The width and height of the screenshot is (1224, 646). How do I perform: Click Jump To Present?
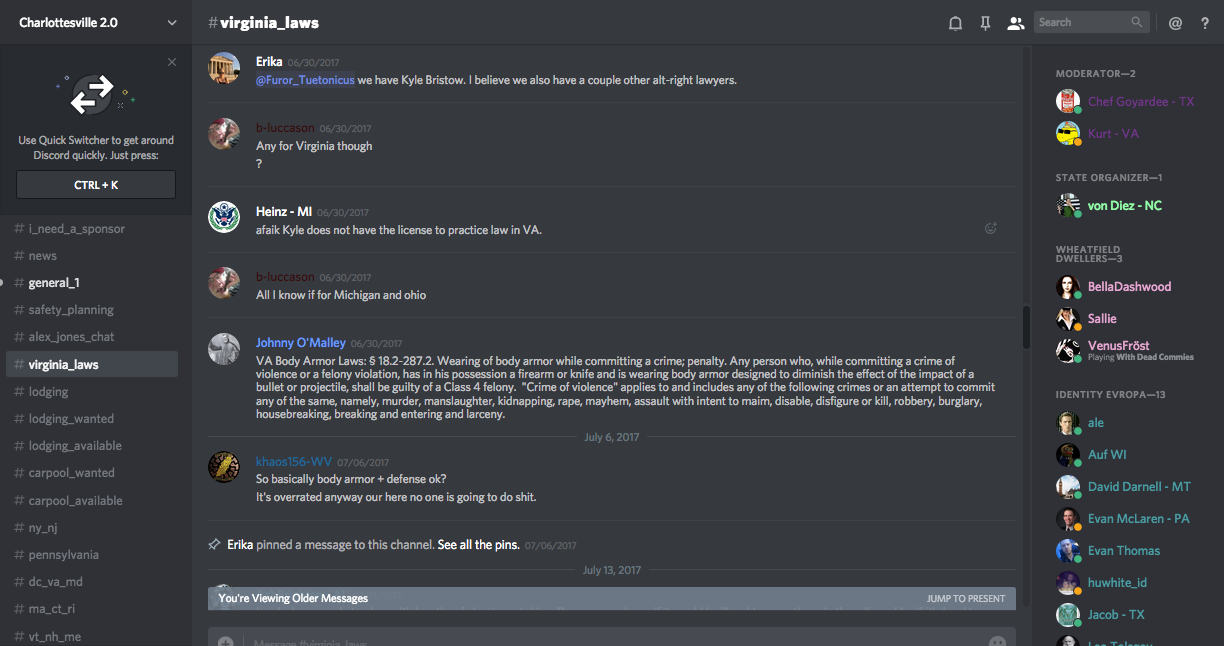coord(965,599)
